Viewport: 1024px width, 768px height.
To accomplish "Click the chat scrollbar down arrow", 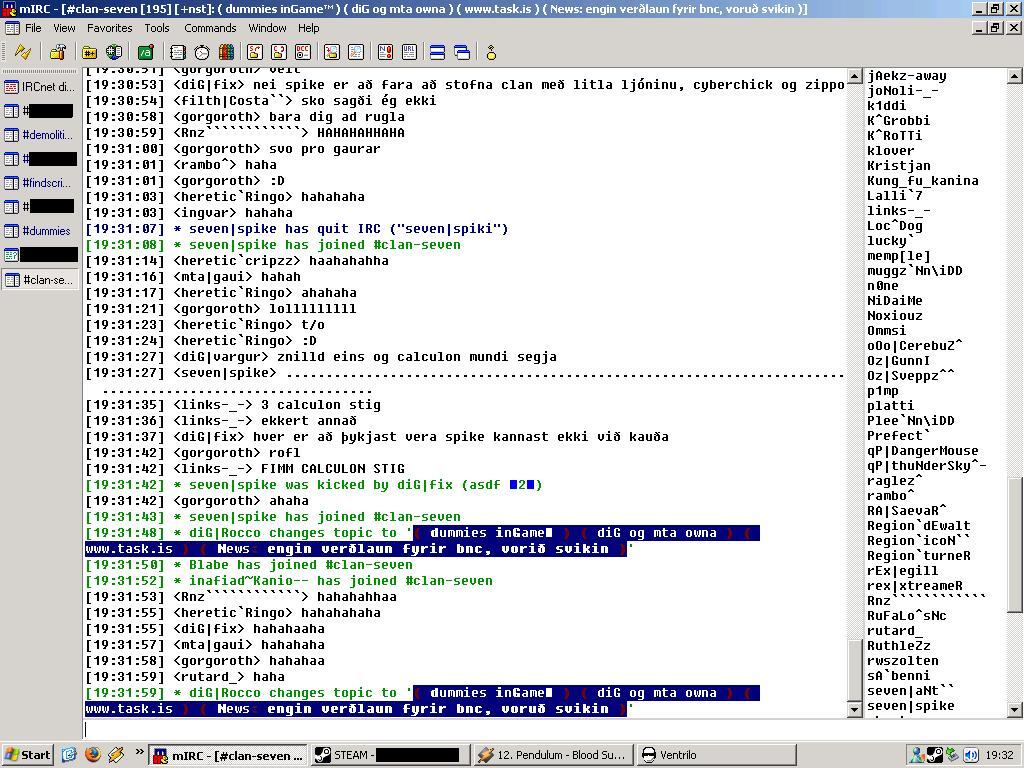I will coord(854,709).
